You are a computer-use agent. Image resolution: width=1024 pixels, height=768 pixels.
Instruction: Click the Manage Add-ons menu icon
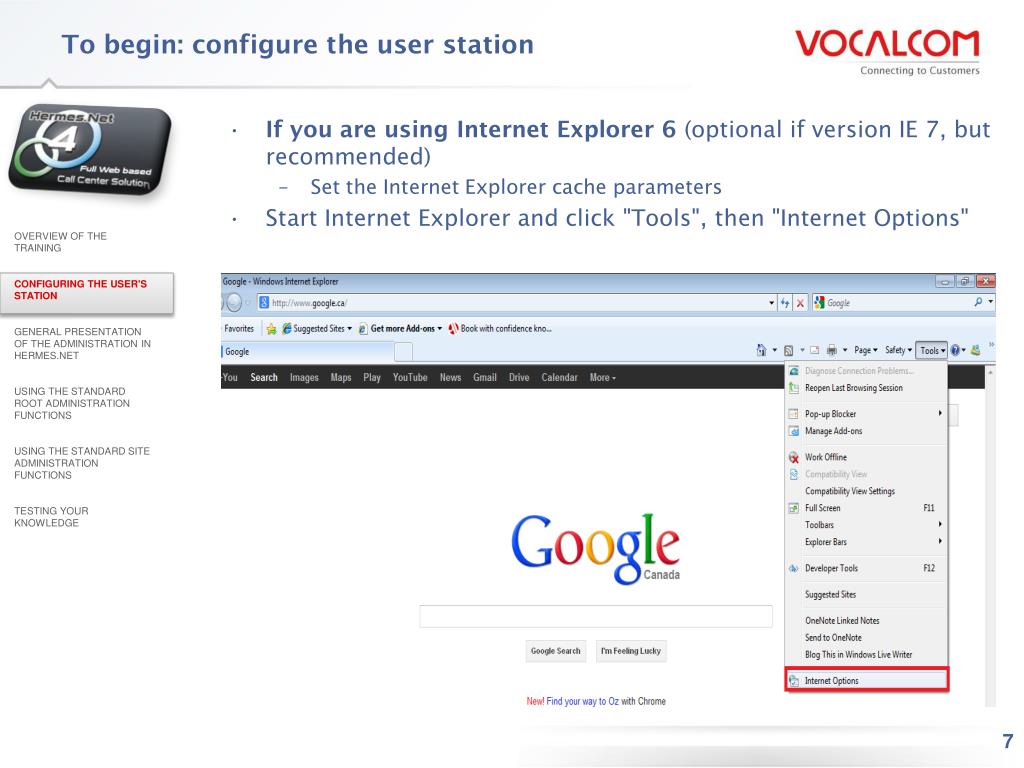(793, 431)
